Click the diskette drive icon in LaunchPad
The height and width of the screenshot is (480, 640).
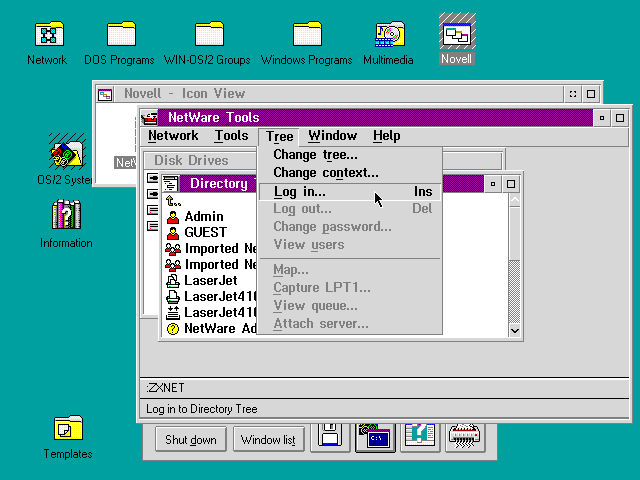330,437
